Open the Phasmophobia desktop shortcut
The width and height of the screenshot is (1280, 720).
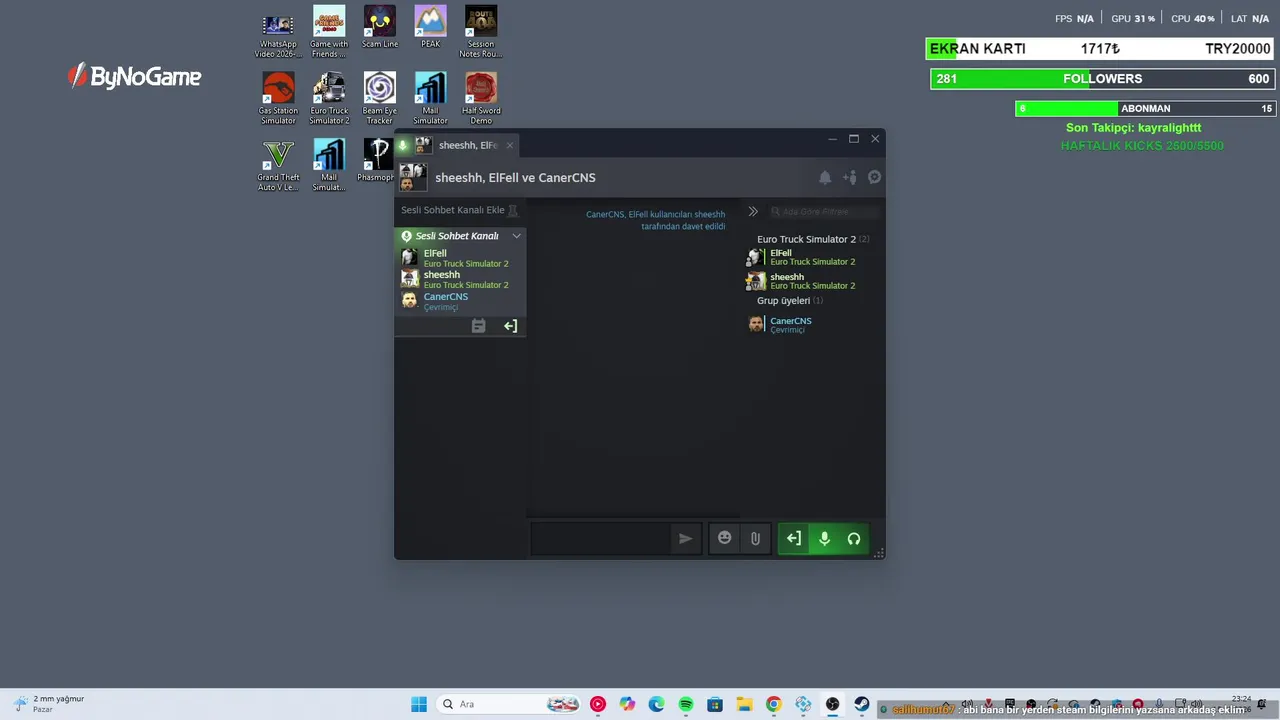pyautogui.click(x=377, y=160)
